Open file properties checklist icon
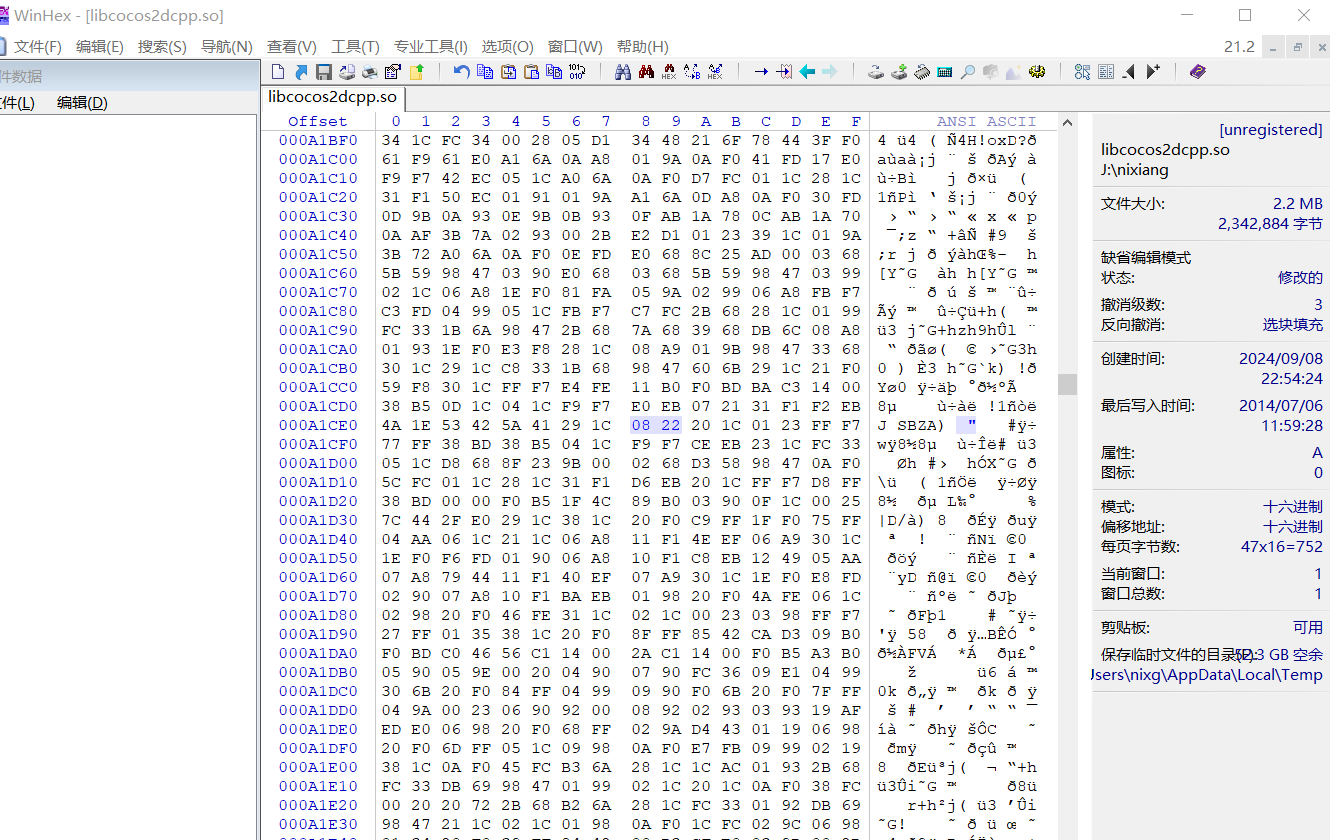 coord(392,72)
